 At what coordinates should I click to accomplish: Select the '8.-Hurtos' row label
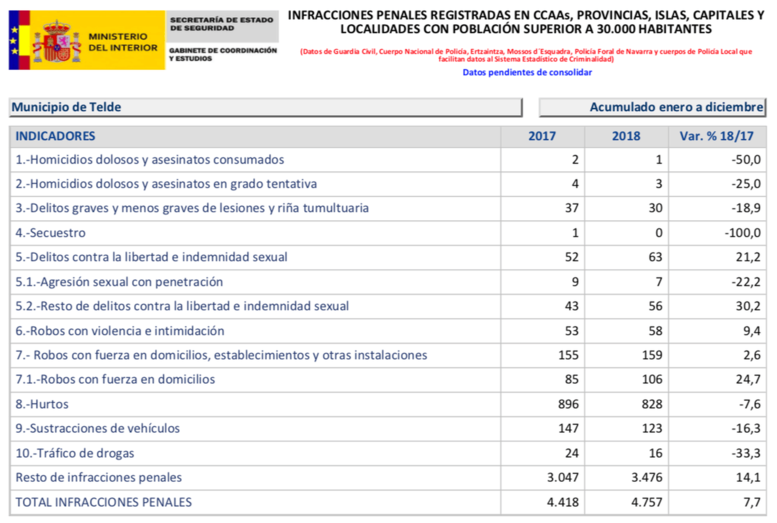click(x=44, y=404)
